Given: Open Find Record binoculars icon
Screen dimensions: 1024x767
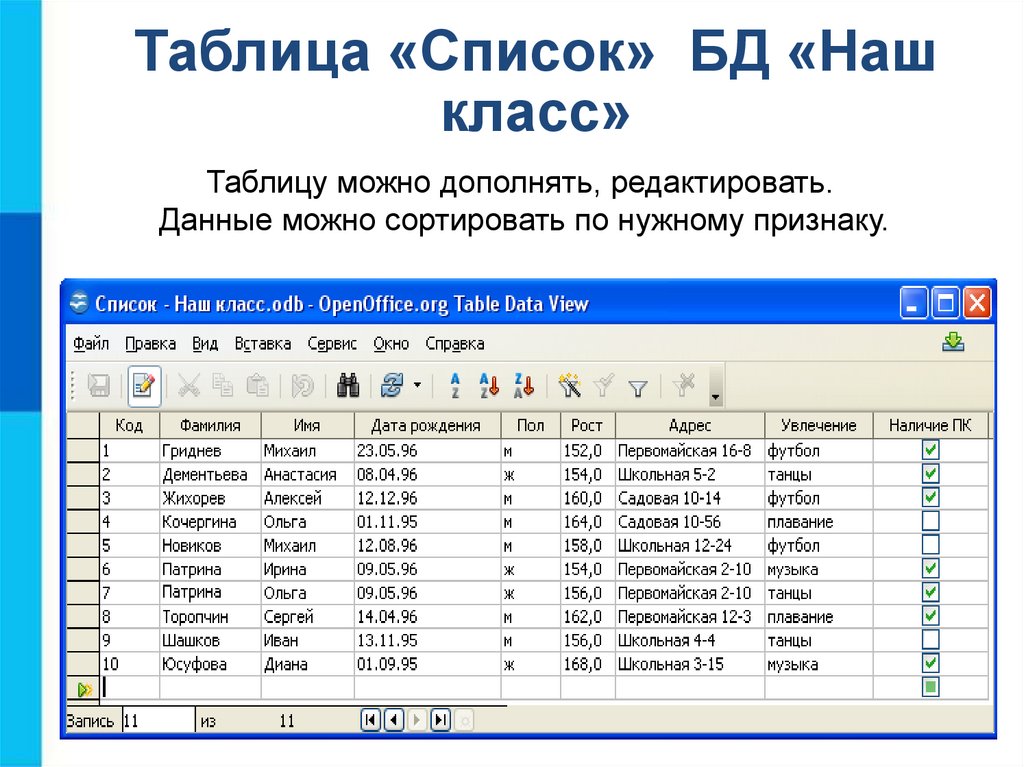Looking at the screenshot, I should pos(348,386).
